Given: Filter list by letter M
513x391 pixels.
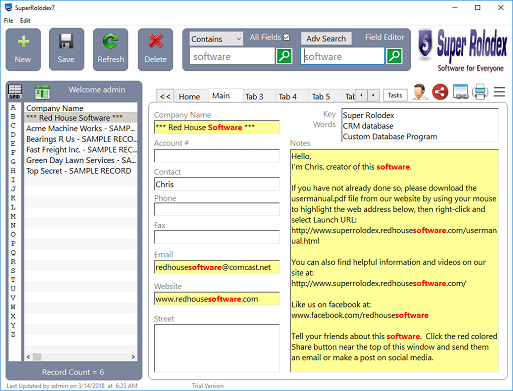Looking at the screenshot, I should click(x=13, y=216).
